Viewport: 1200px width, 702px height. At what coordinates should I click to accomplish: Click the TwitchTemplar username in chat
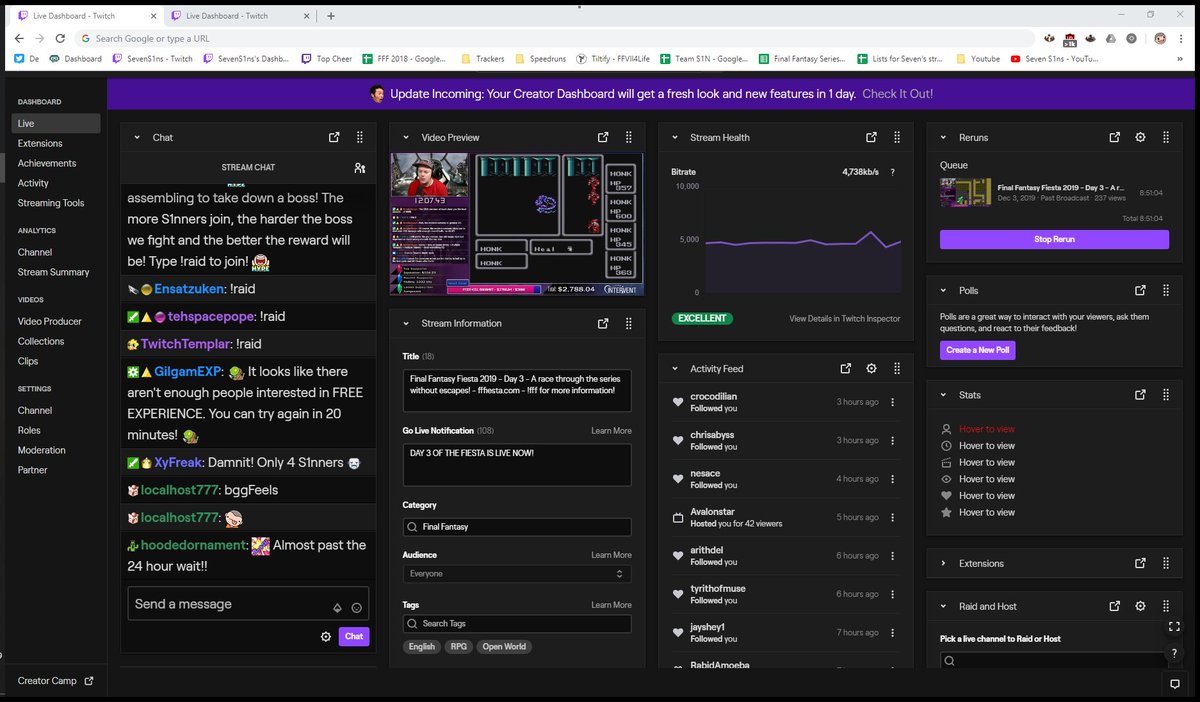(186, 343)
